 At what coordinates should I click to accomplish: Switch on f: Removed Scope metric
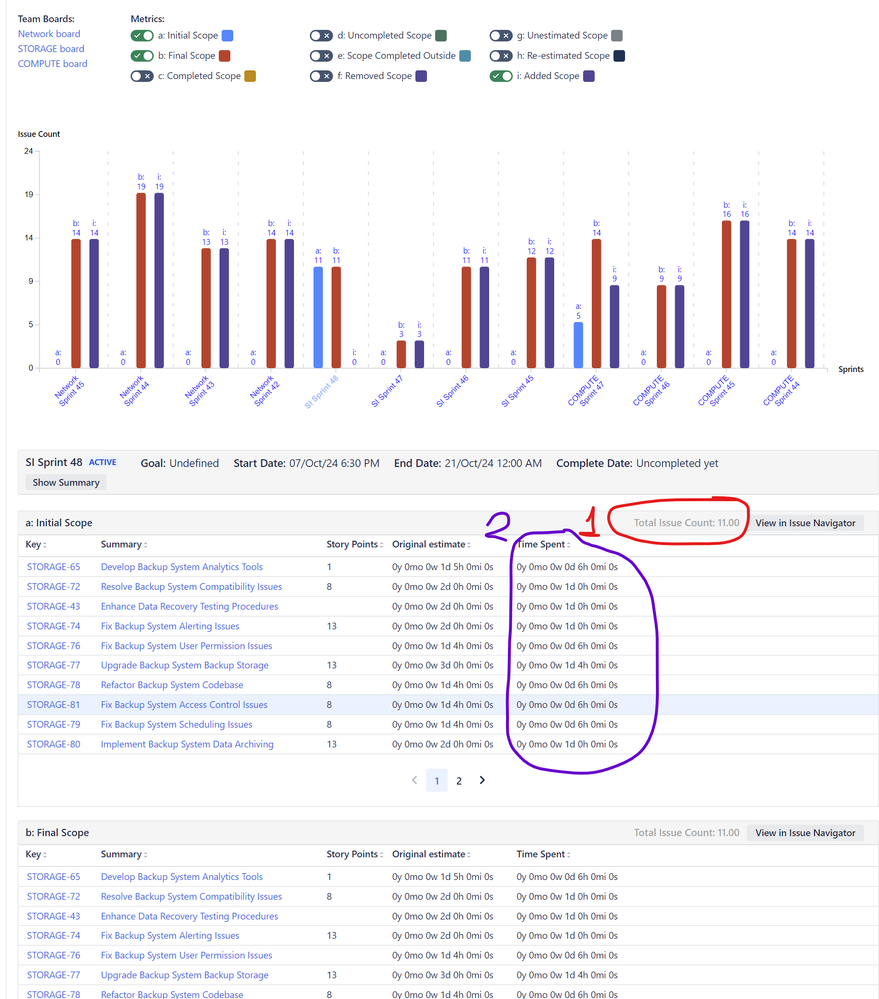tap(321, 76)
